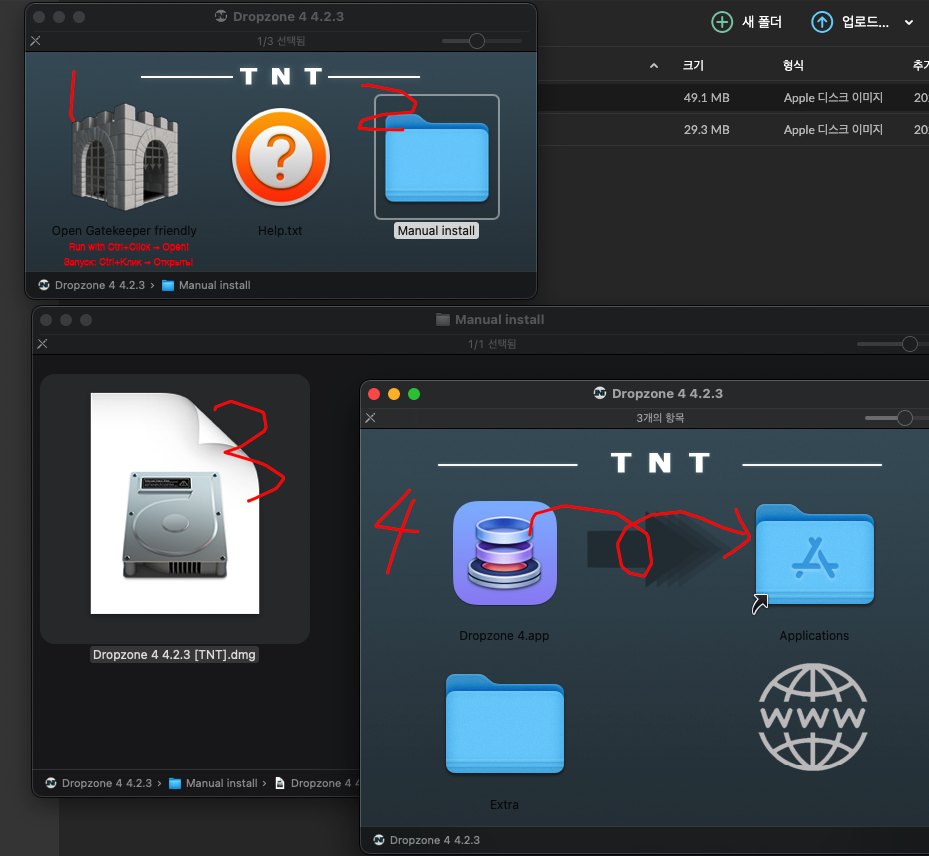Sort the list by the 크기 column
929x856 pixels.
coord(693,65)
